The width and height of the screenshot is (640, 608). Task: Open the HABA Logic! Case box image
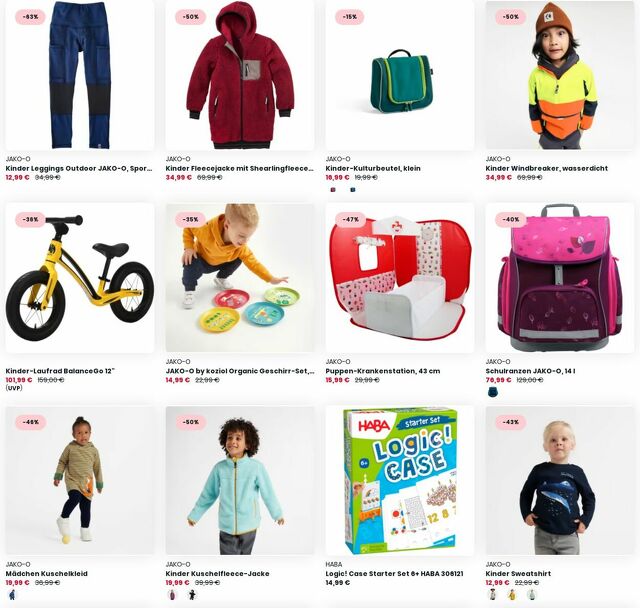pos(400,481)
